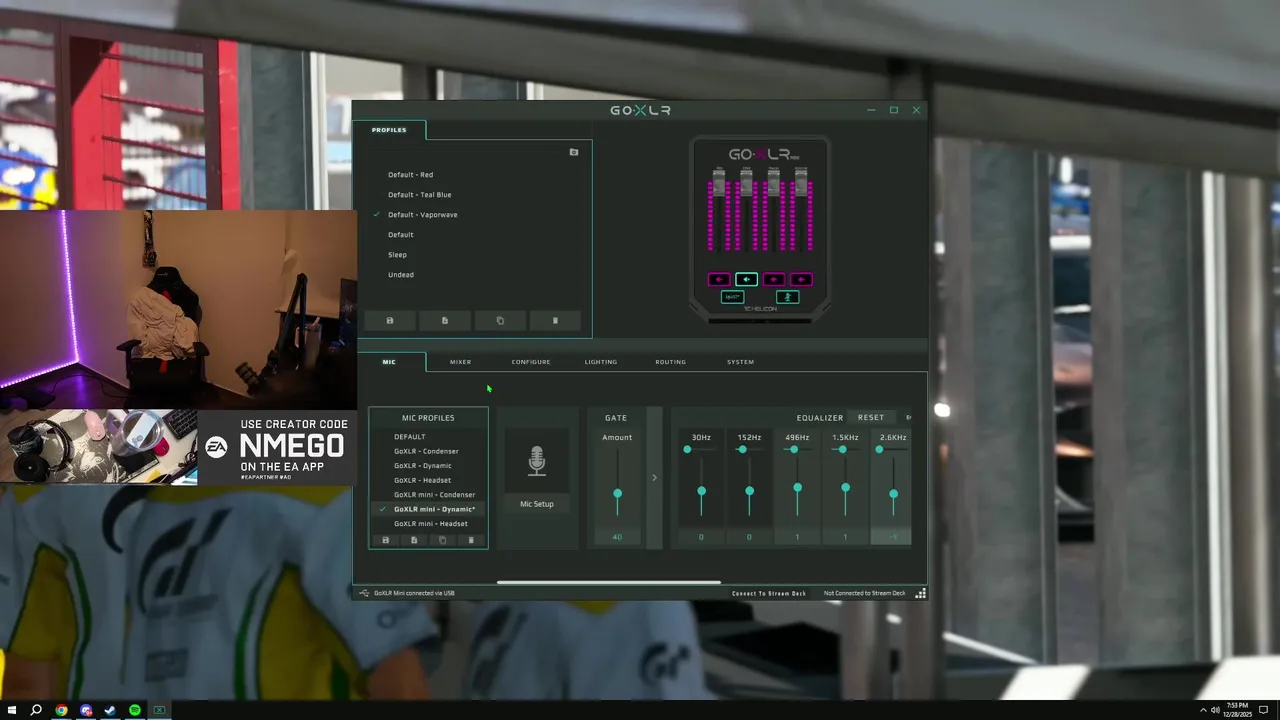Screen dimensions: 1280x720
Task: Select the Undead profile
Action: click(401, 275)
